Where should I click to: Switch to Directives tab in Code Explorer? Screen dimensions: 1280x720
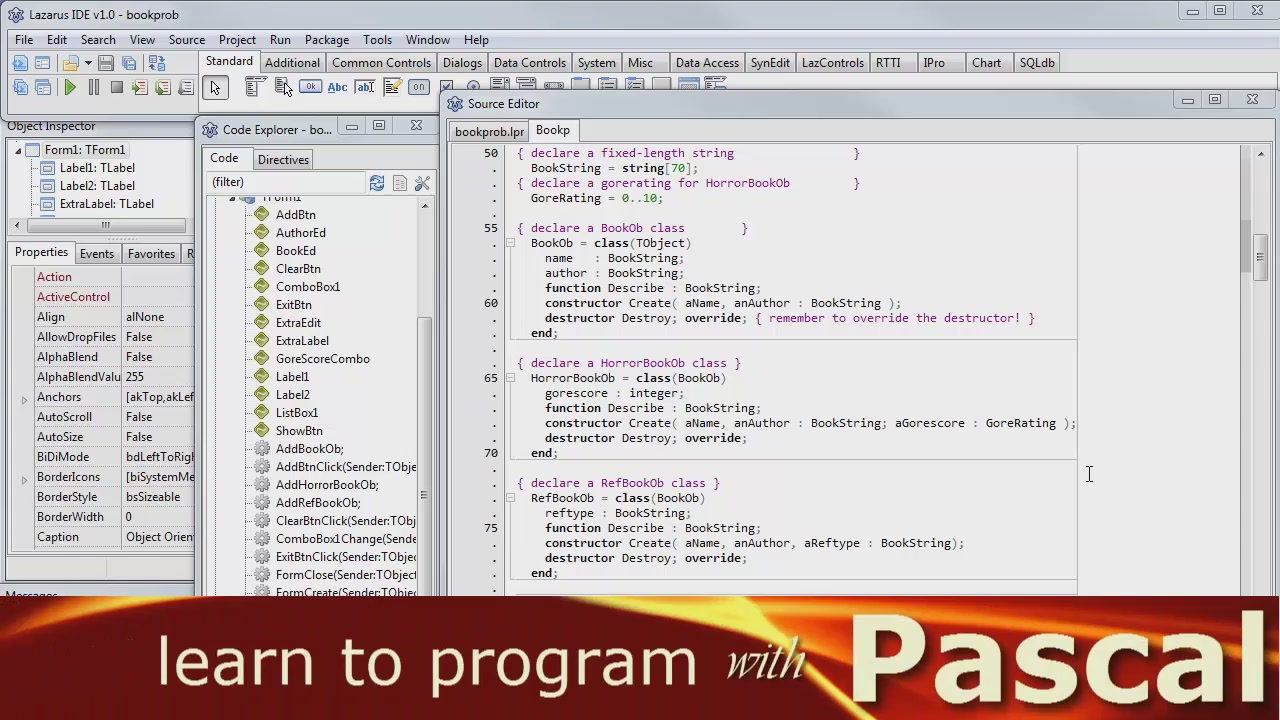coord(283,160)
